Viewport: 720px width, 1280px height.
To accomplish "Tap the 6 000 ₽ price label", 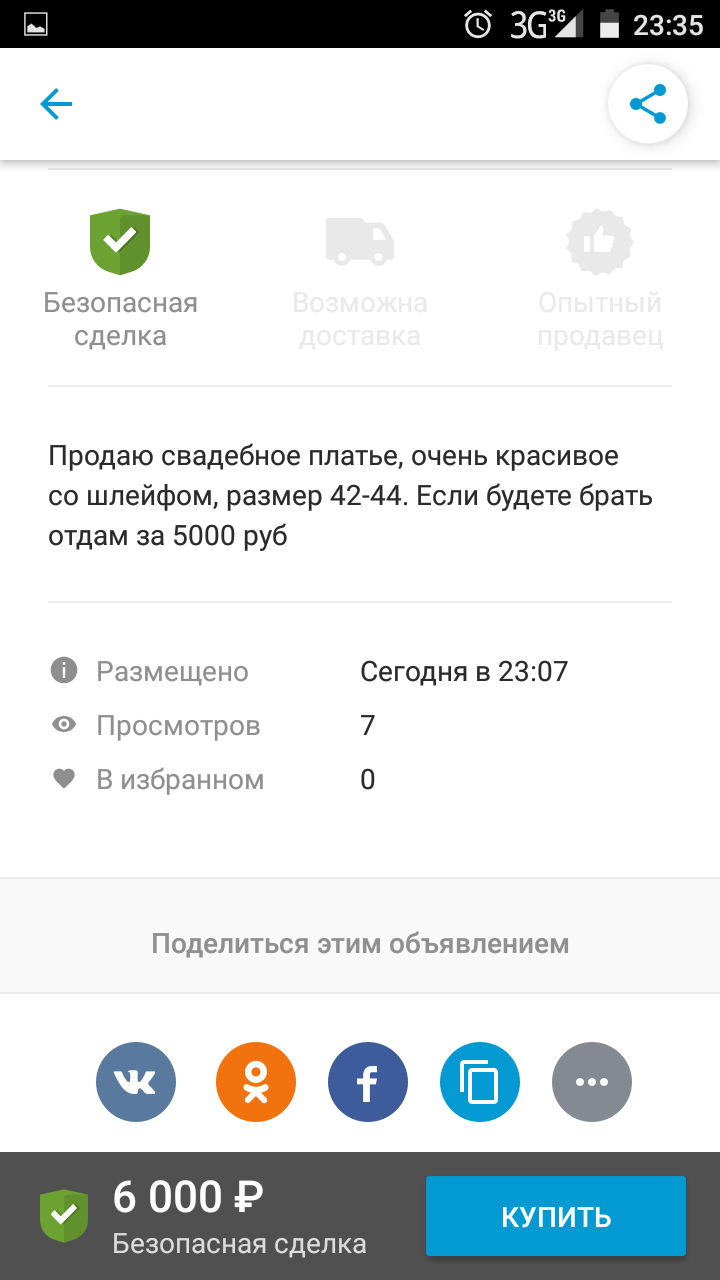I will click(x=188, y=1197).
